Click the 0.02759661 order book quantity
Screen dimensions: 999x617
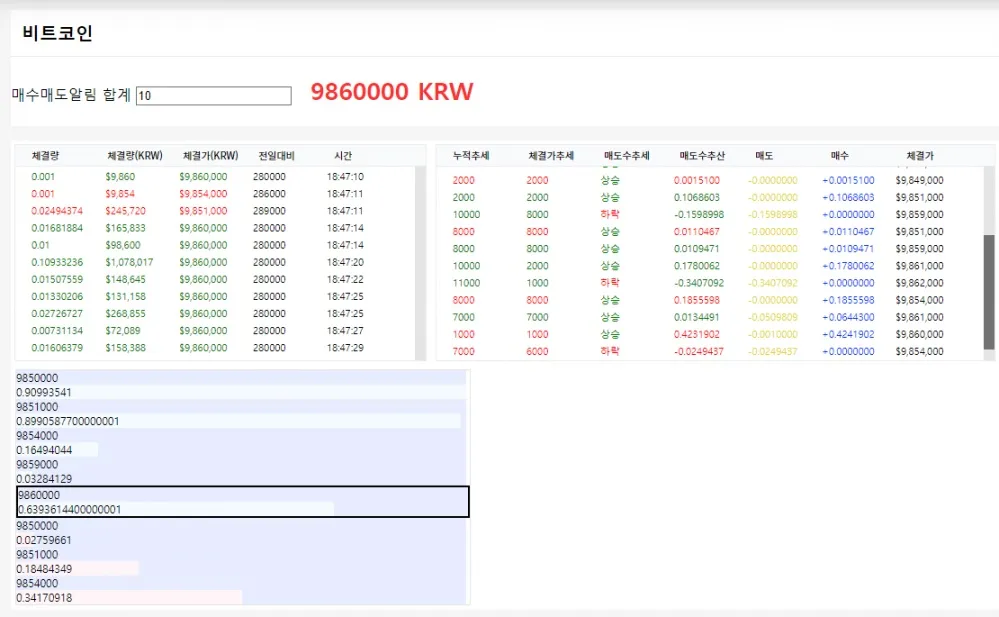coord(44,541)
